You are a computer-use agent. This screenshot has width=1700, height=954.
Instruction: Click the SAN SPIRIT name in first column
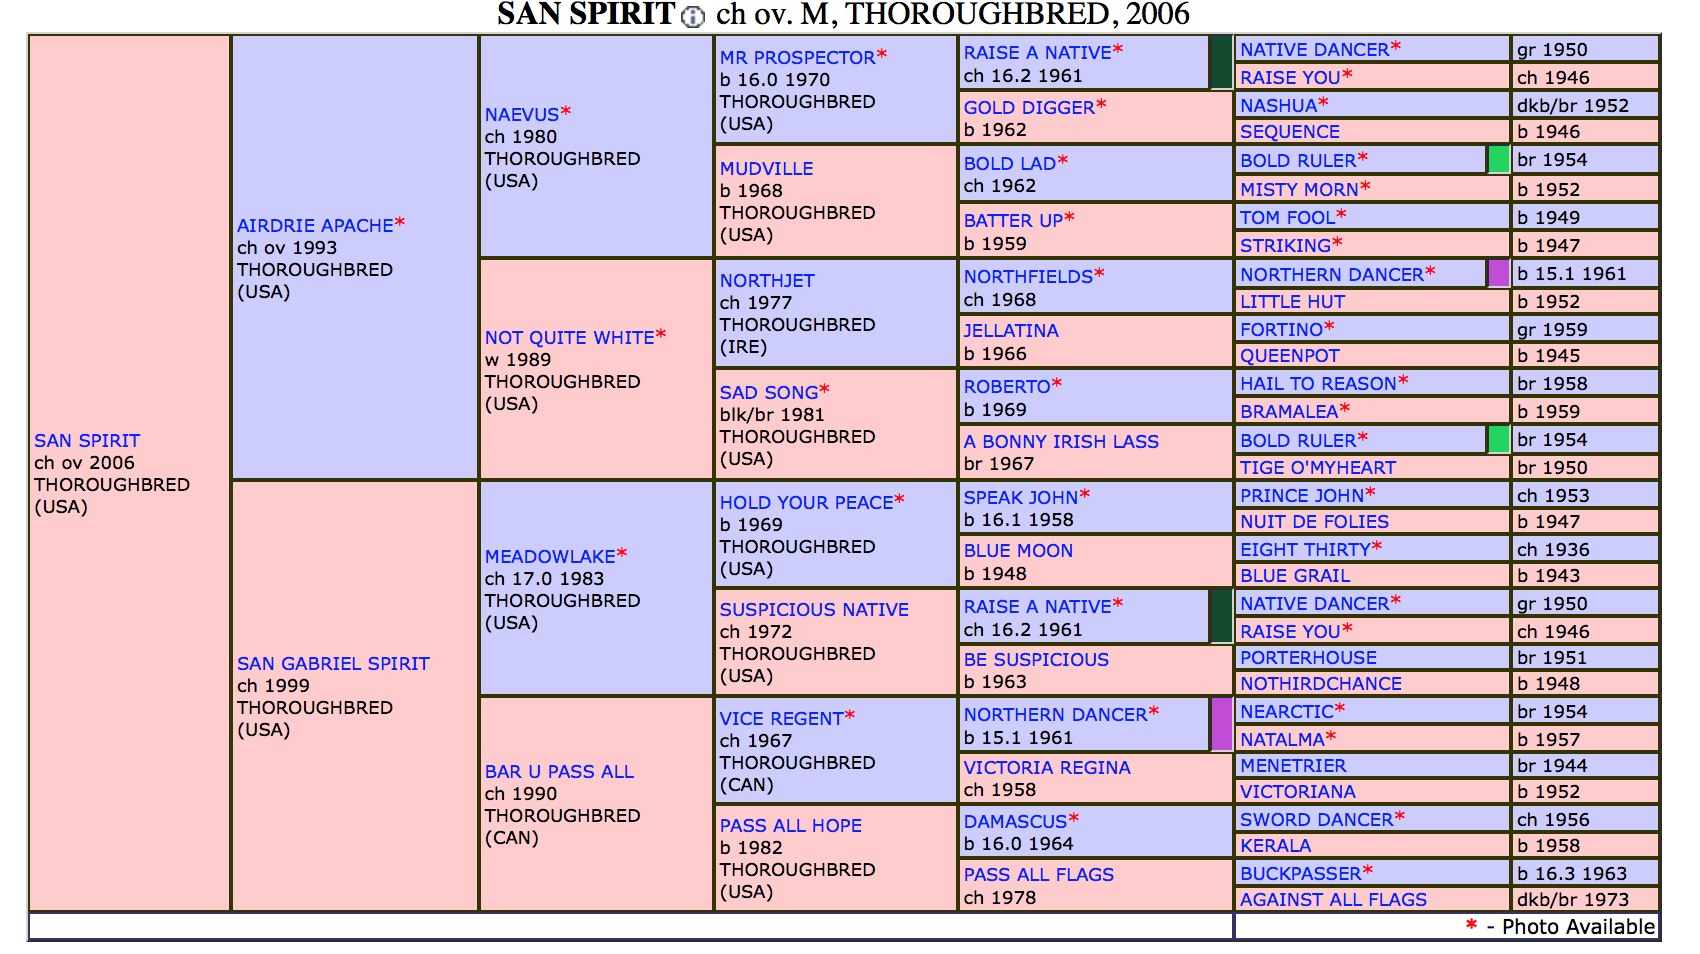pyautogui.click(x=87, y=440)
